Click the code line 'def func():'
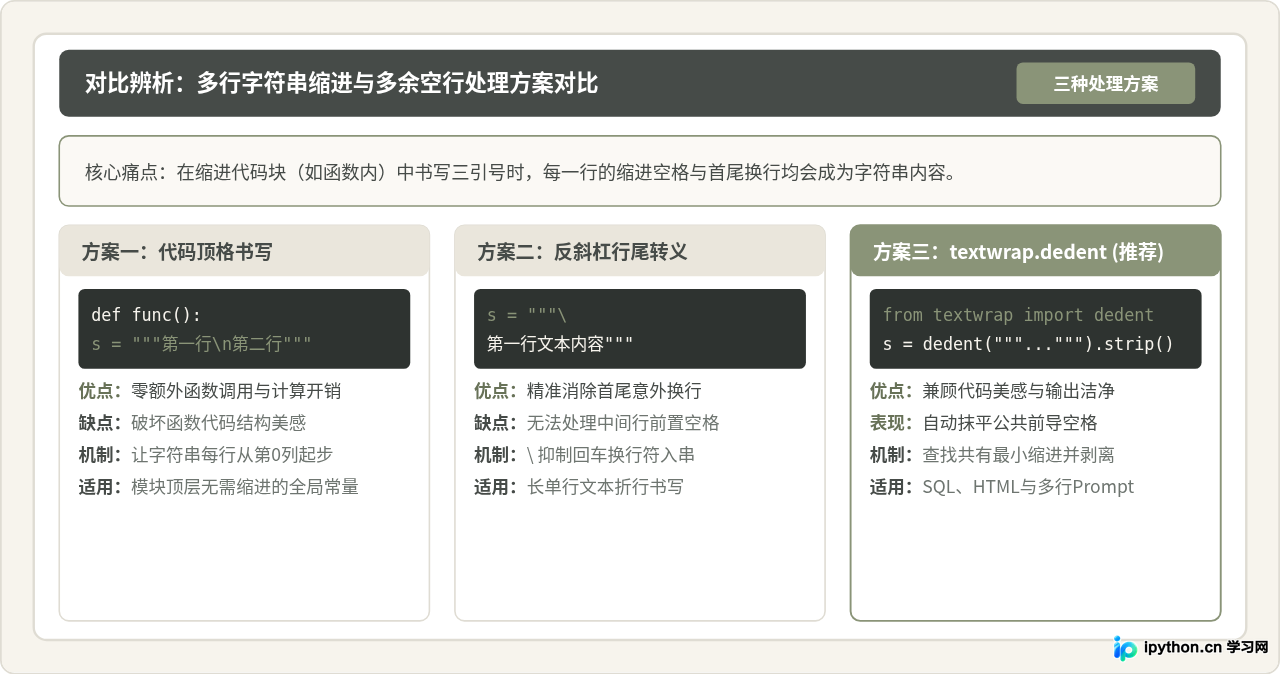The height and width of the screenshot is (674, 1280). point(146,315)
